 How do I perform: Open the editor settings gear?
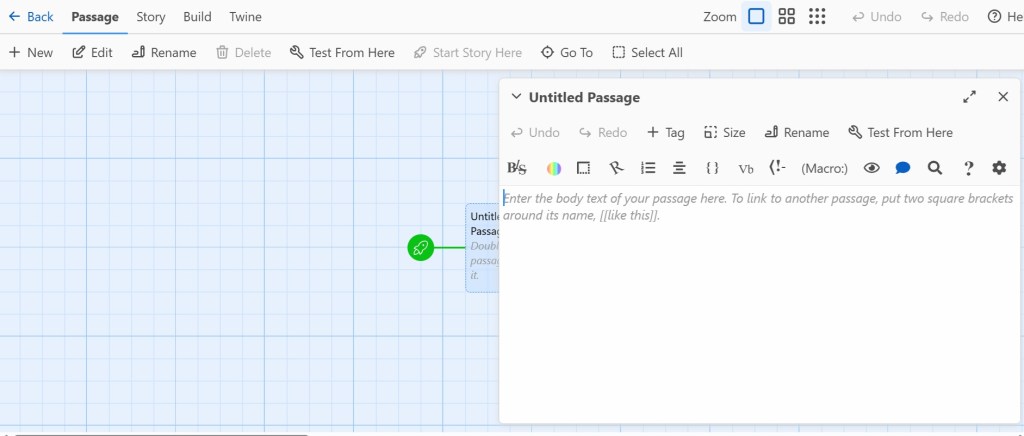tap(999, 168)
